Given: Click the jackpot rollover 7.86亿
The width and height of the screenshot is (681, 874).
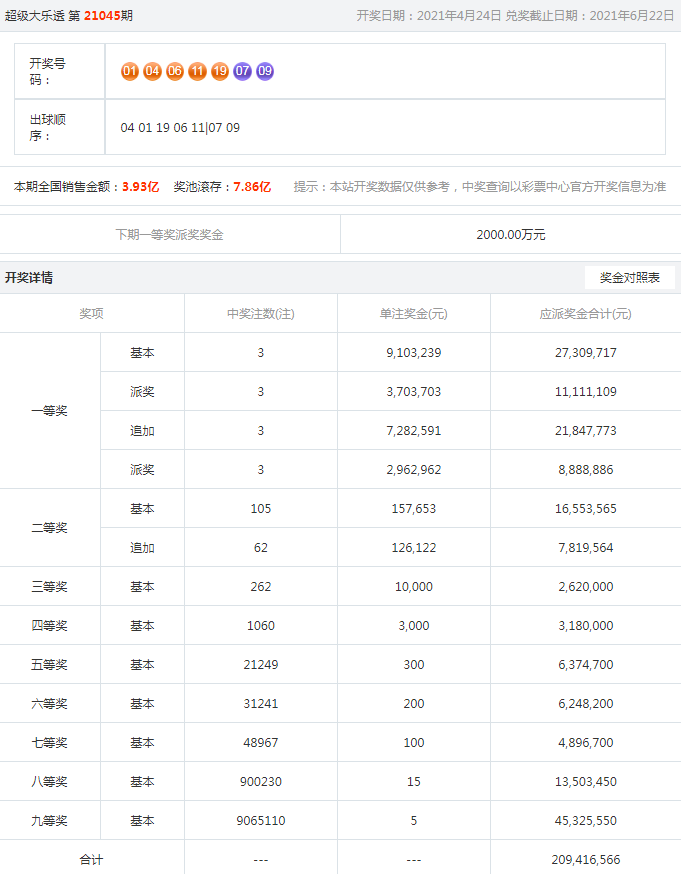Looking at the screenshot, I should [252, 187].
